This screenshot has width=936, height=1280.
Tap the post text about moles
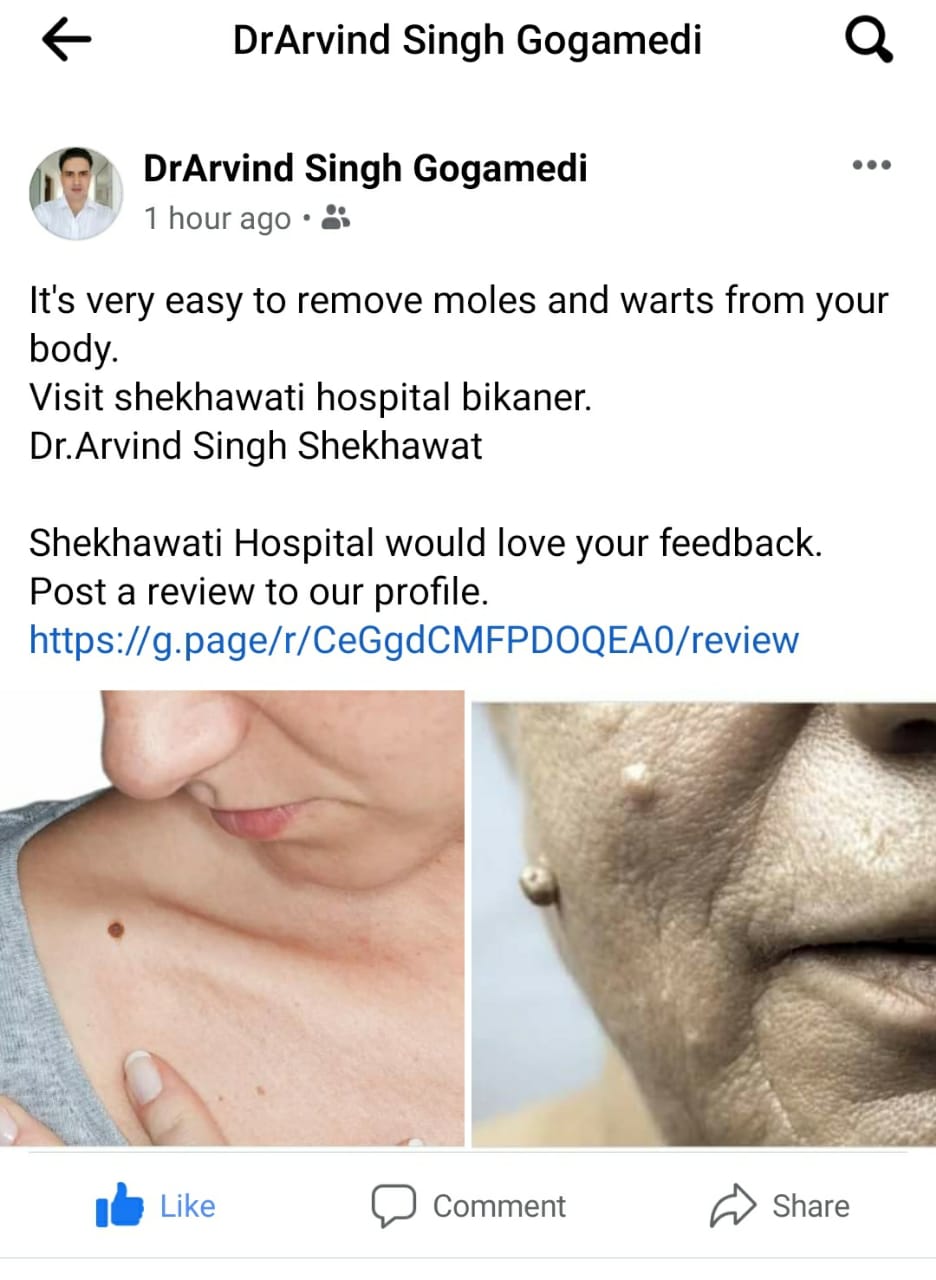click(459, 324)
